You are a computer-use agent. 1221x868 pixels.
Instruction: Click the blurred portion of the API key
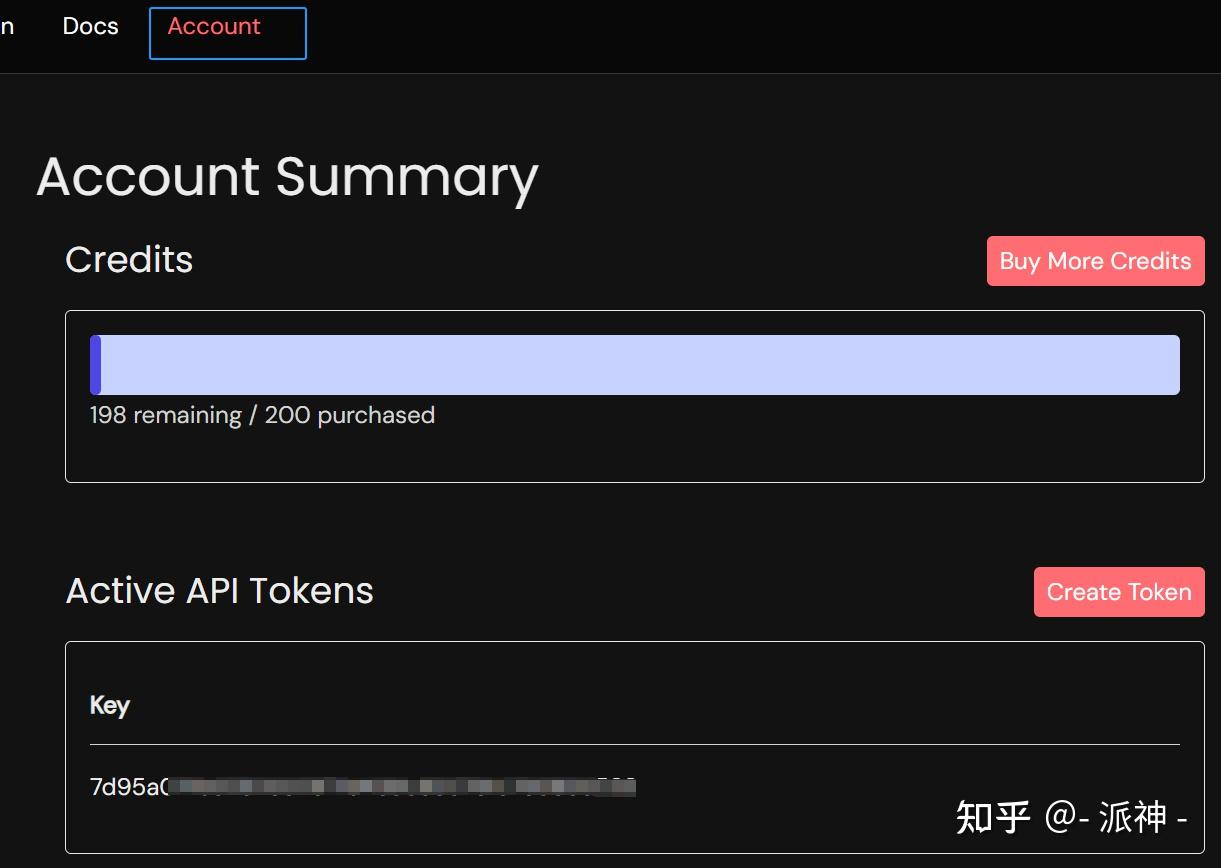click(400, 787)
